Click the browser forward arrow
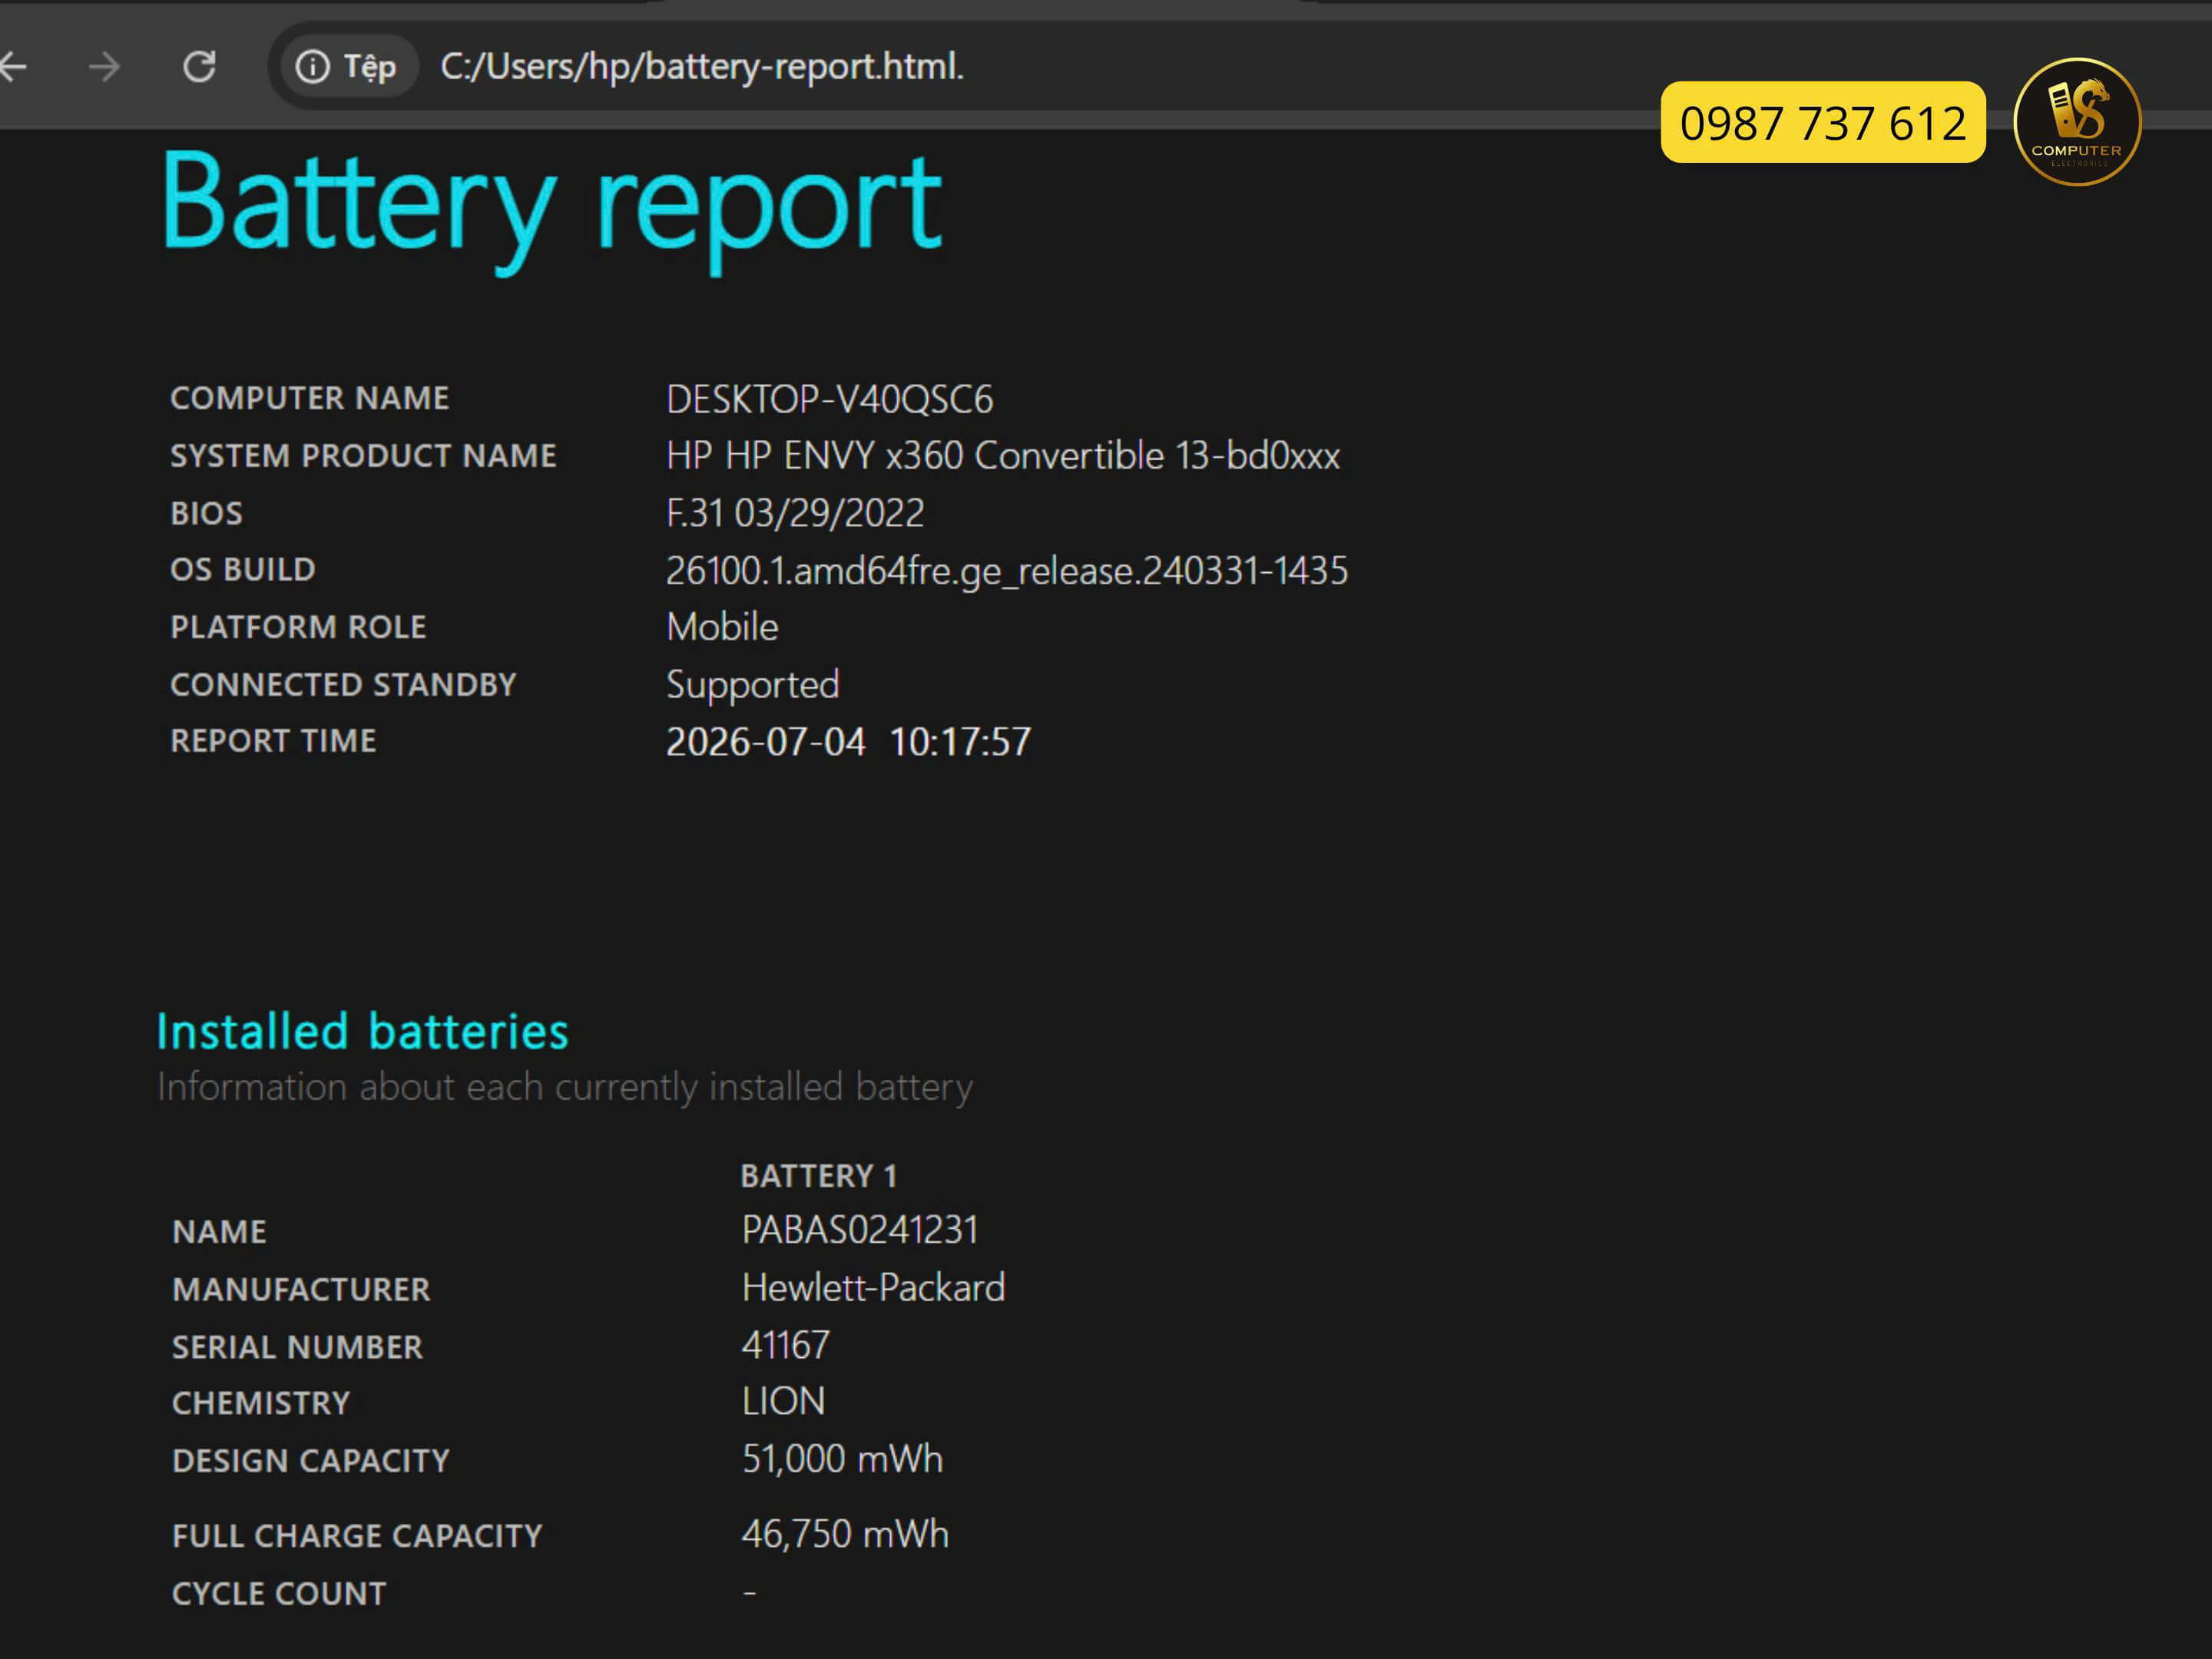The height and width of the screenshot is (1659, 2212). [x=104, y=67]
